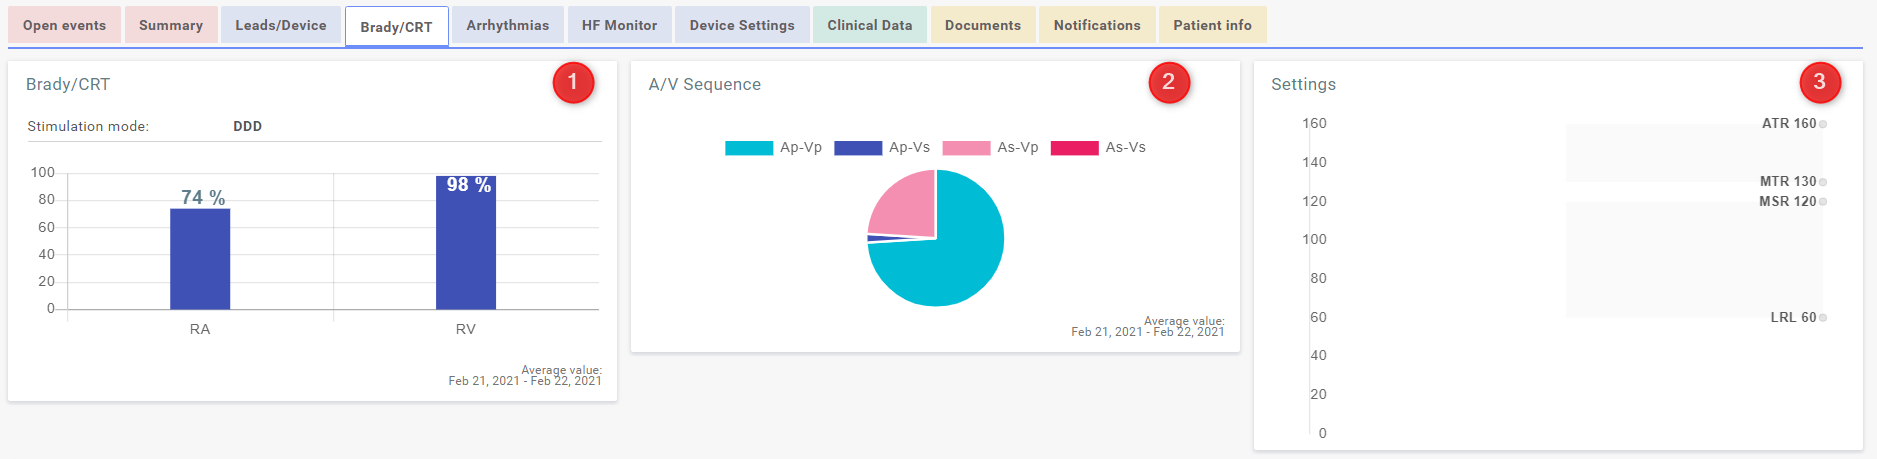Open the Open events tab
Screen dimensions: 1877x459
[64, 25]
